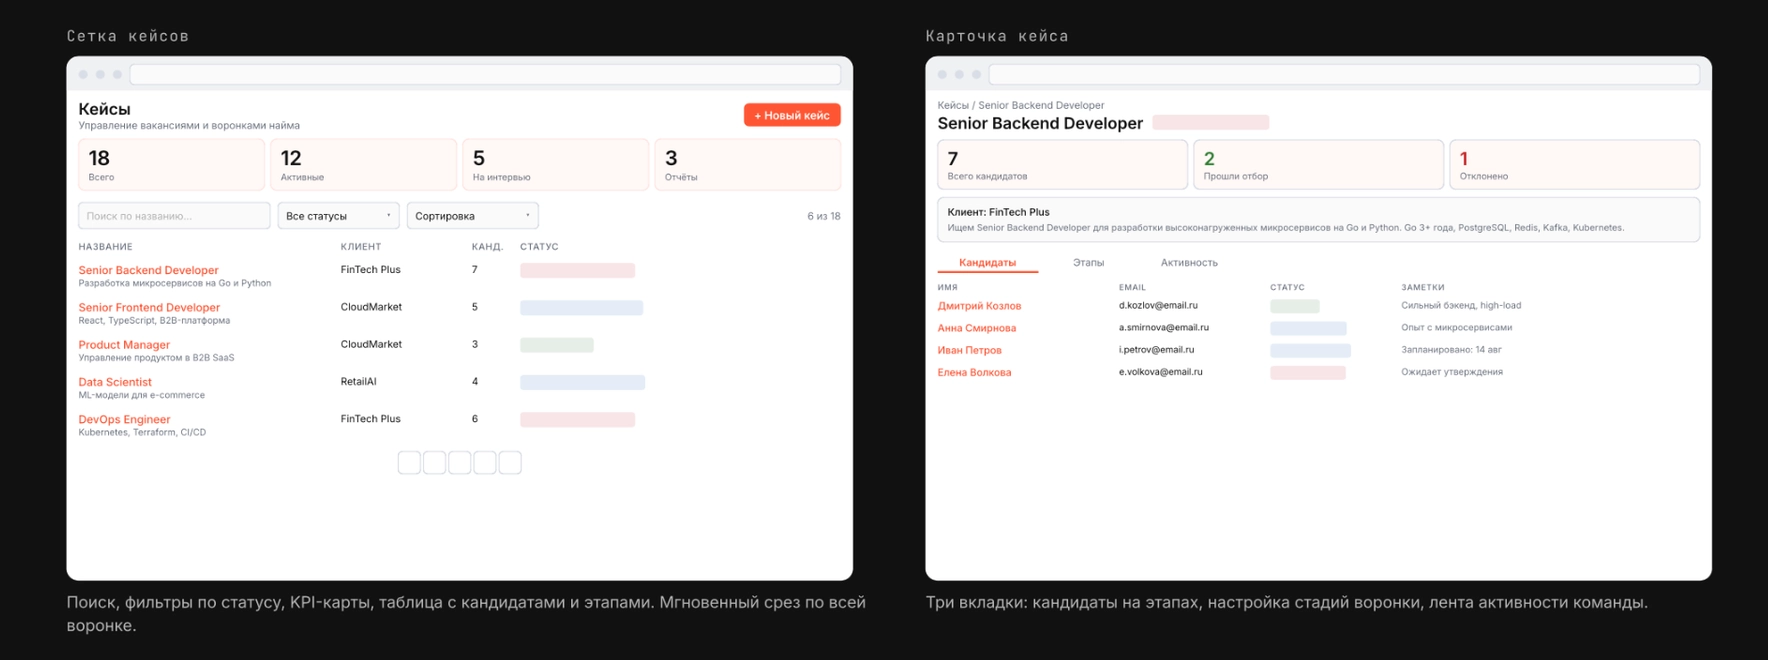Open the Senior Backend Developer case link
Screen dimensions: 1768x660
coord(148,270)
